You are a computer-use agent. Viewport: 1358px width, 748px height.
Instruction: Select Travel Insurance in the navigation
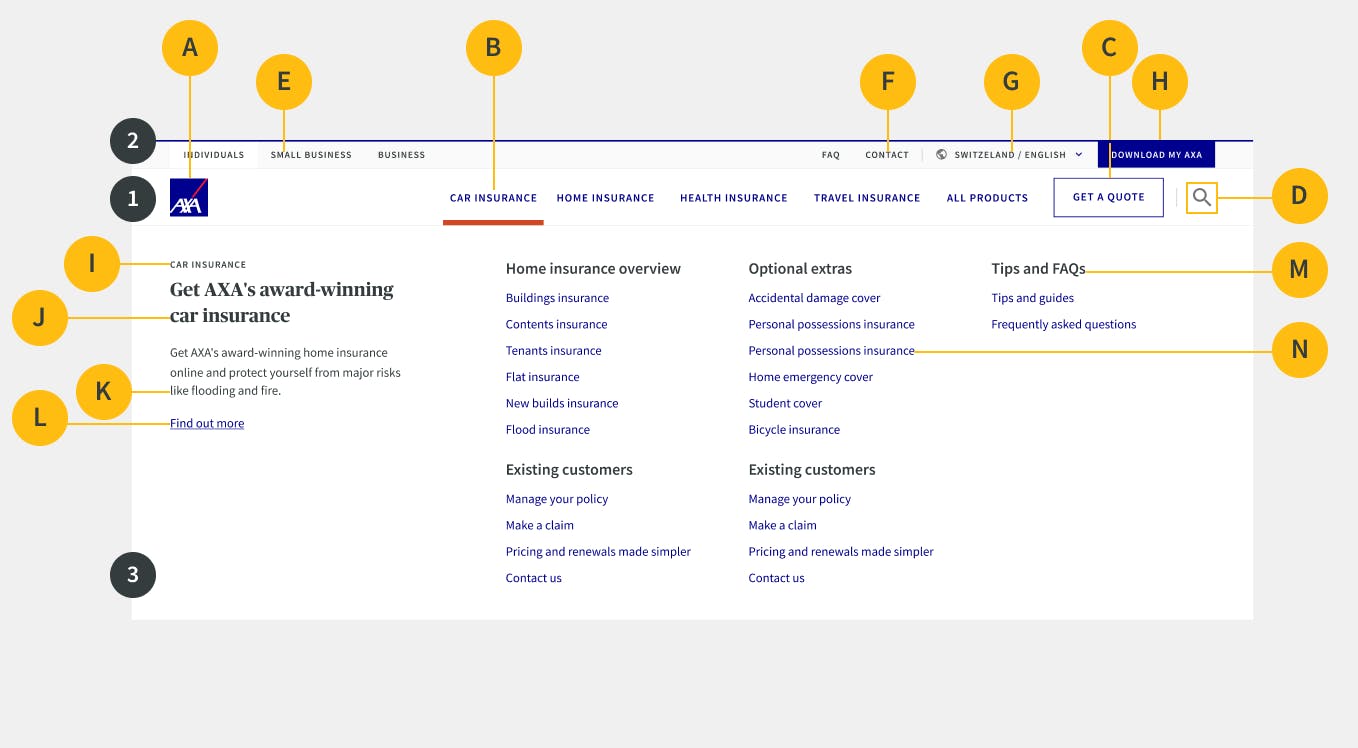[866, 198]
